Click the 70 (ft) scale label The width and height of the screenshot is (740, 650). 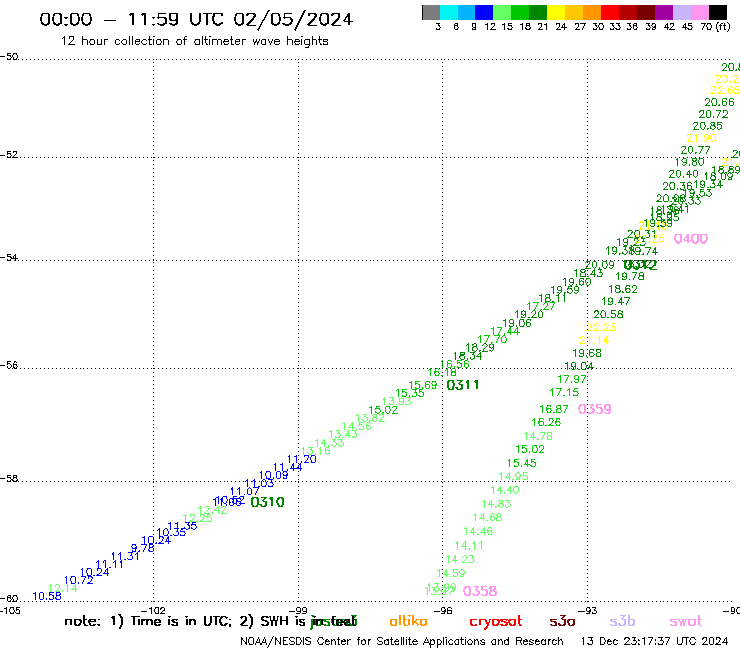[x=715, y=27]
